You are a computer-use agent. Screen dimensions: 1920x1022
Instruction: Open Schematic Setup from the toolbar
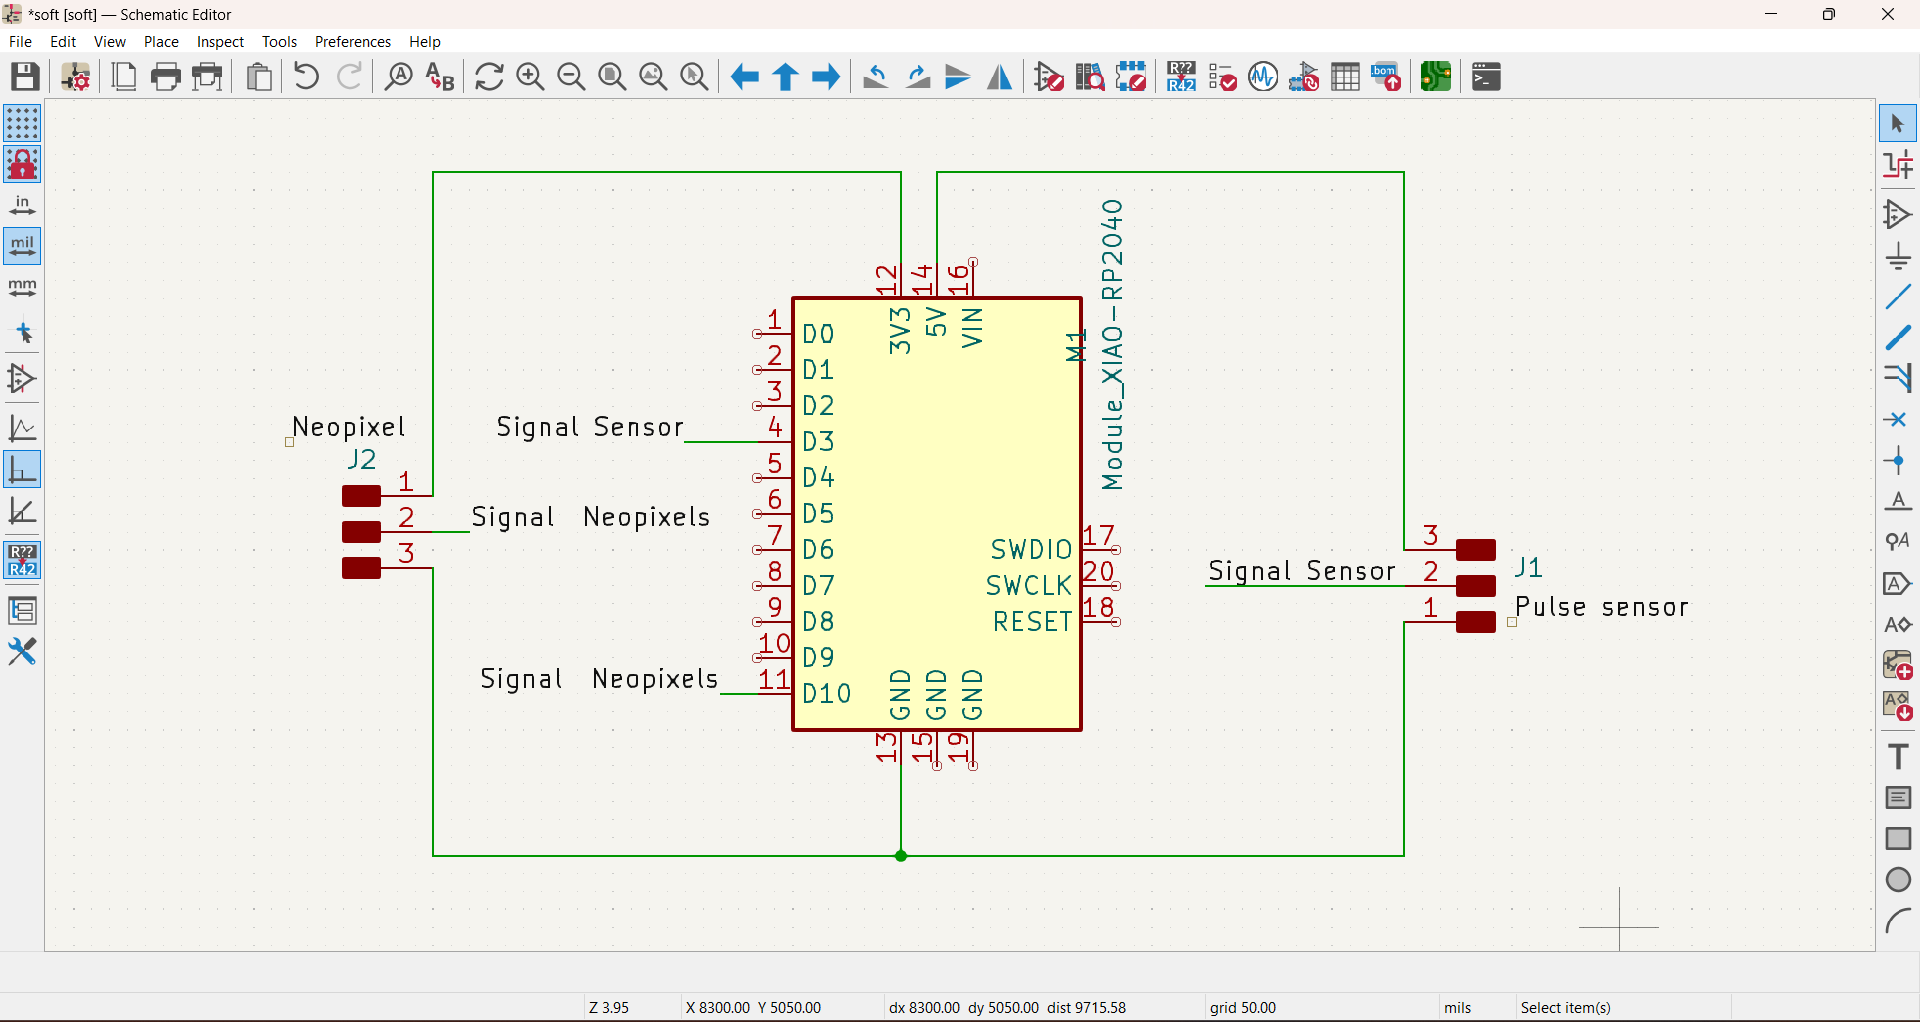(x=76, y=77)
